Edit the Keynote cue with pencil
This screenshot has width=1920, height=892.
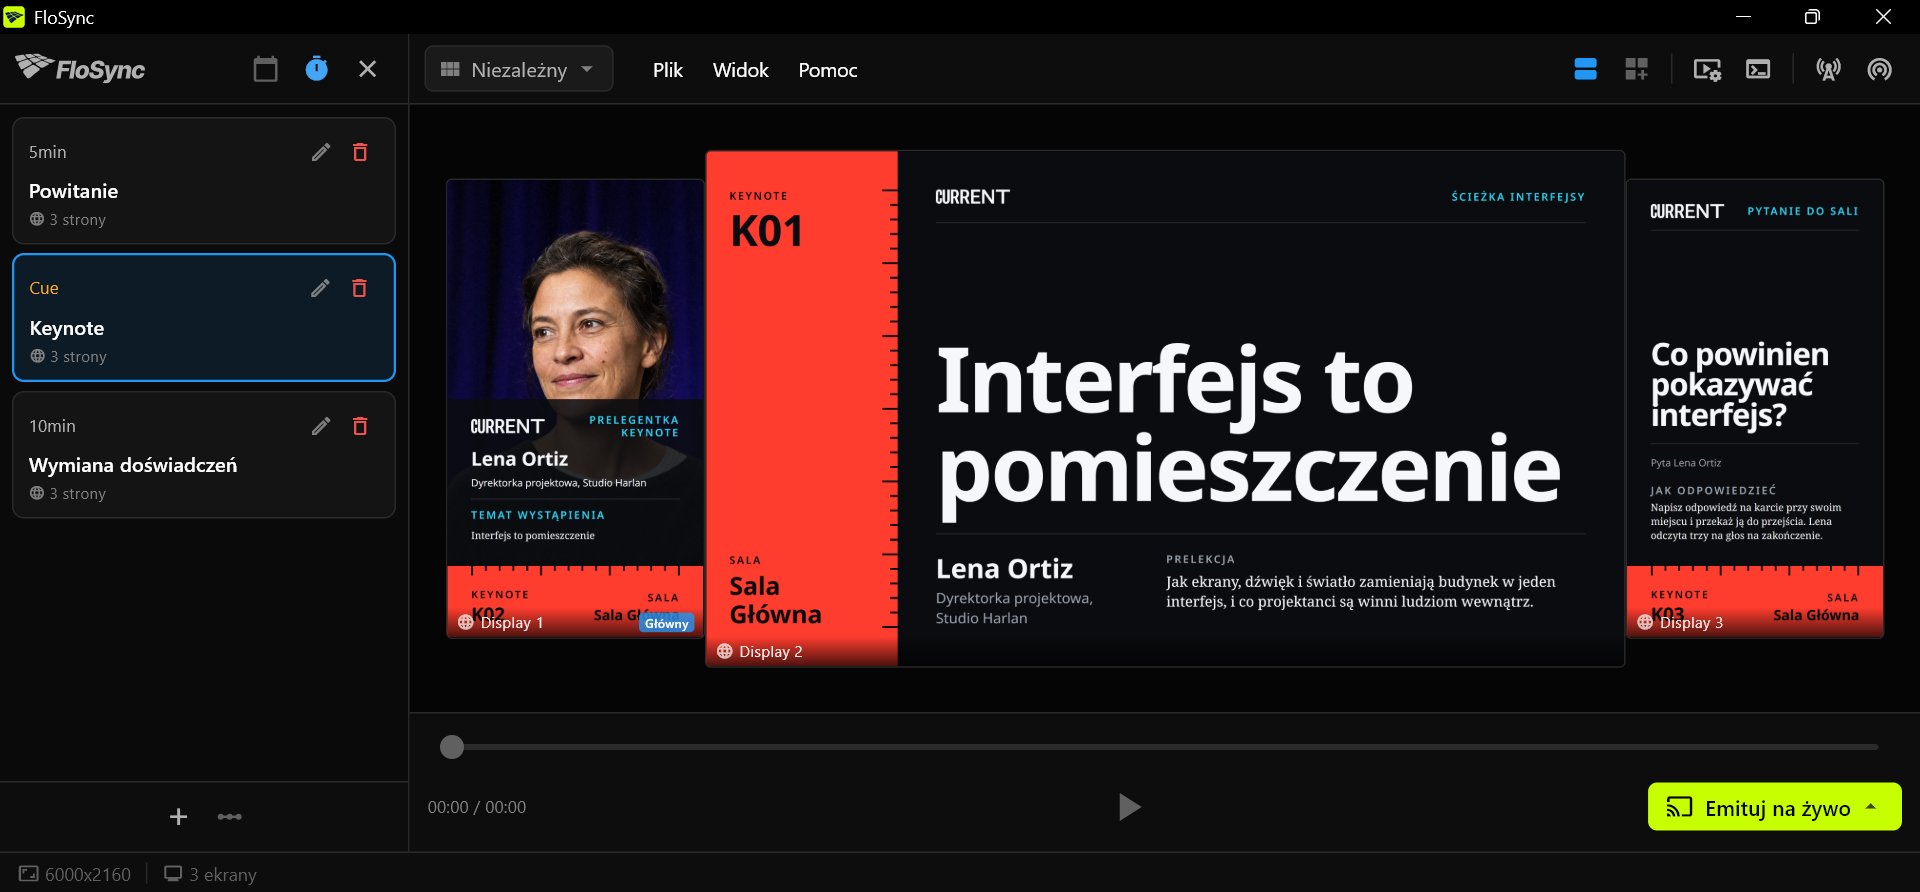320,288
